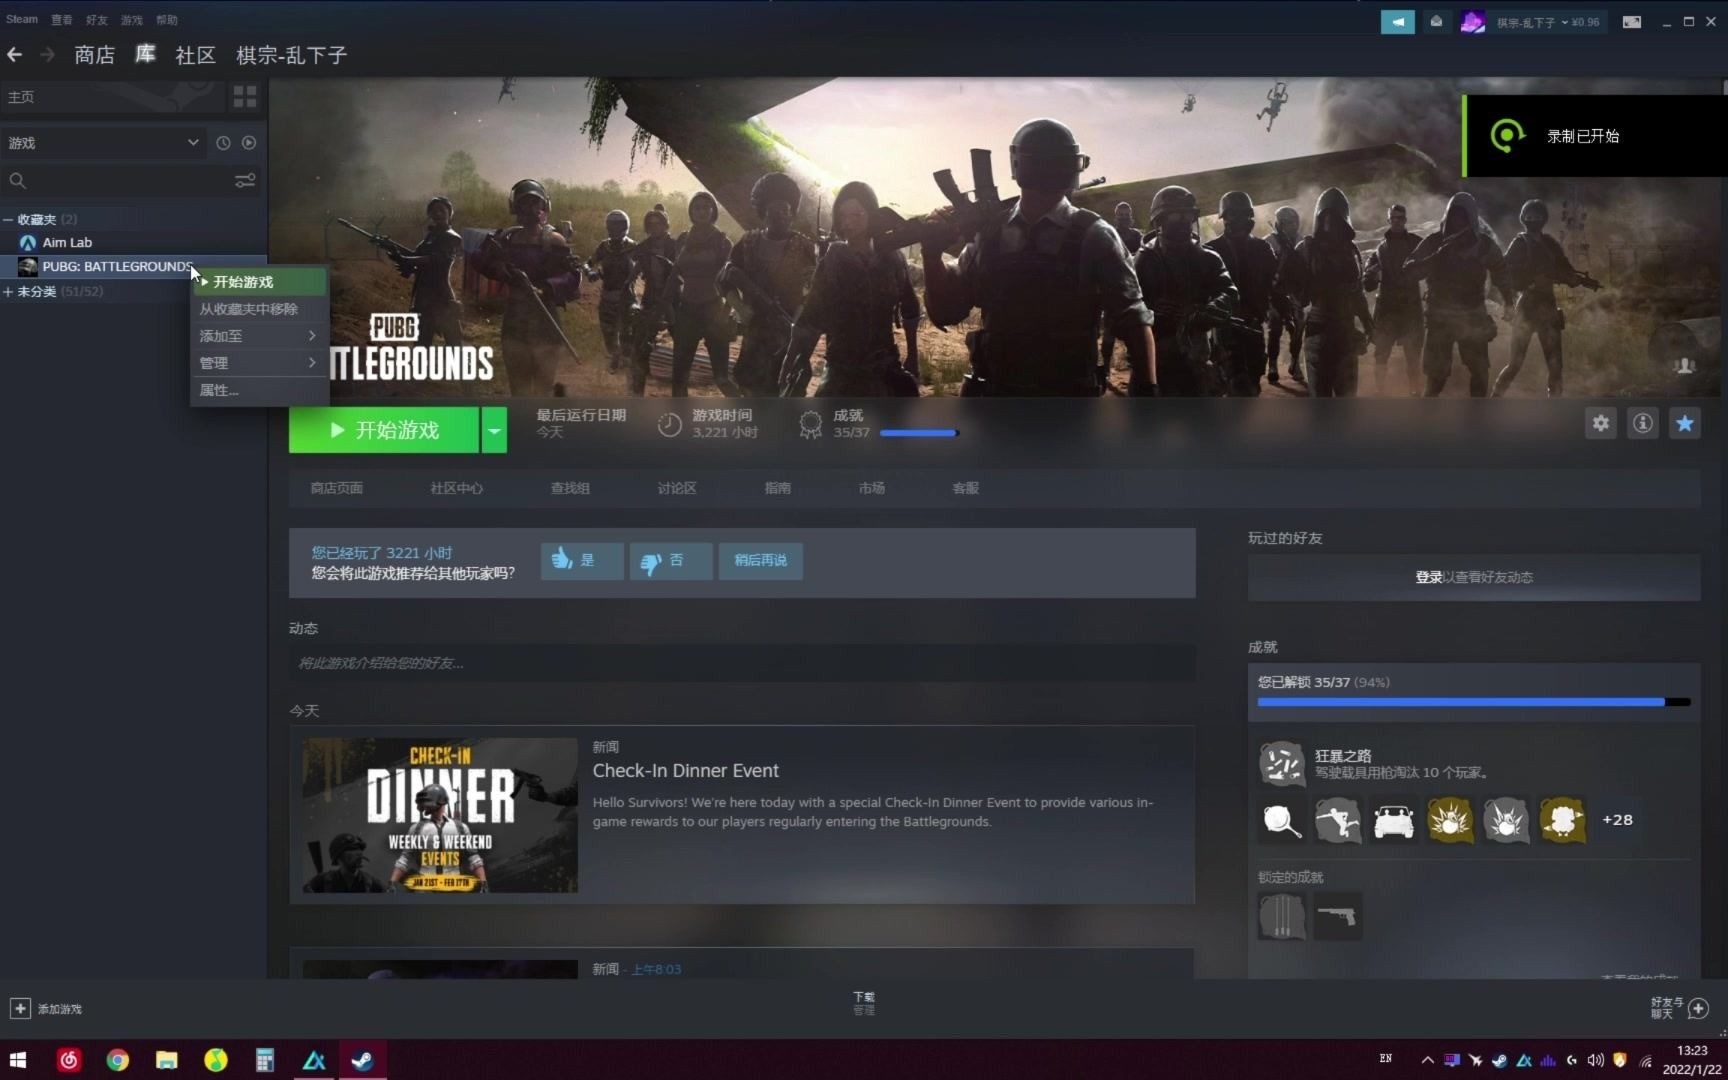Viewport: 1728px width, 1080px height.
Task: Click the locked vest achievement icon
Action: (1282, 916)
